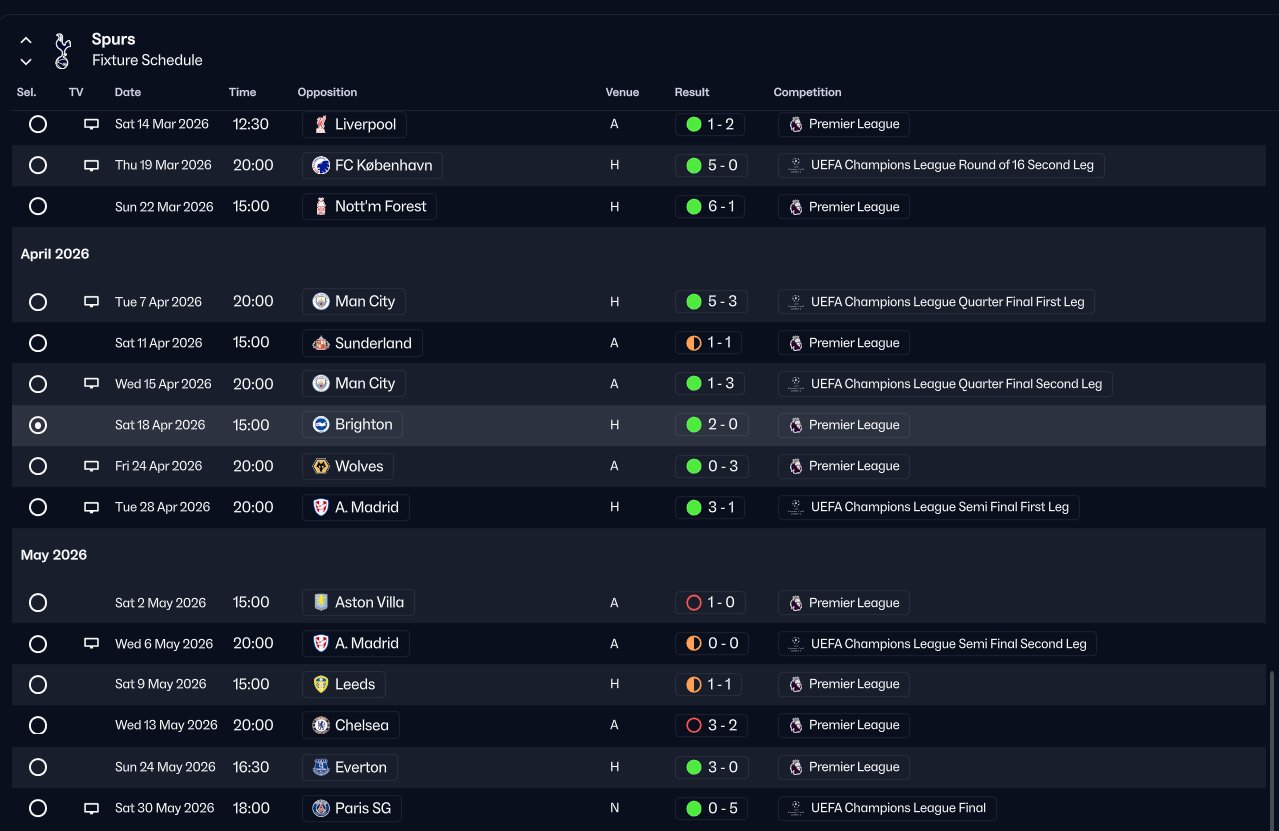Click the down chevron beside Spurs
Screen dimensions: 1279x831
[26, 61]
